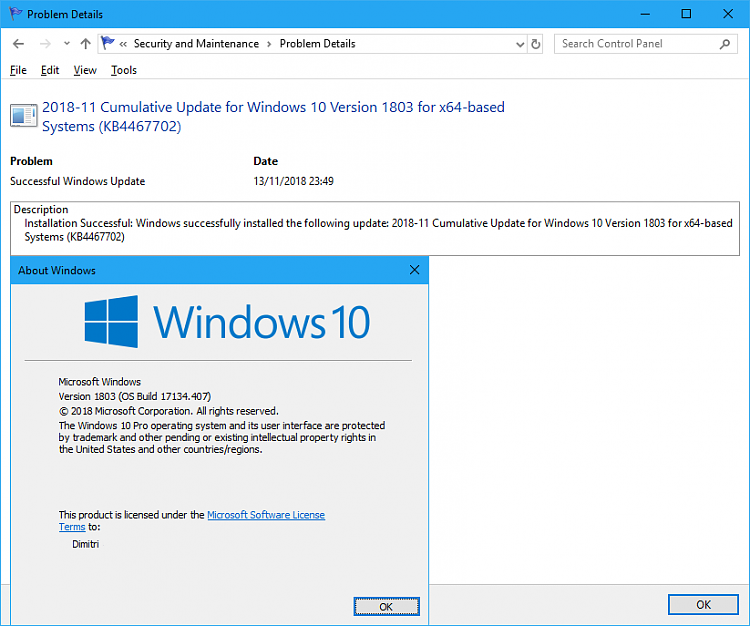Open the recent locations dropdown arrow
The width and height of the screenshot is (750, 626).
[x=67, y=44]
